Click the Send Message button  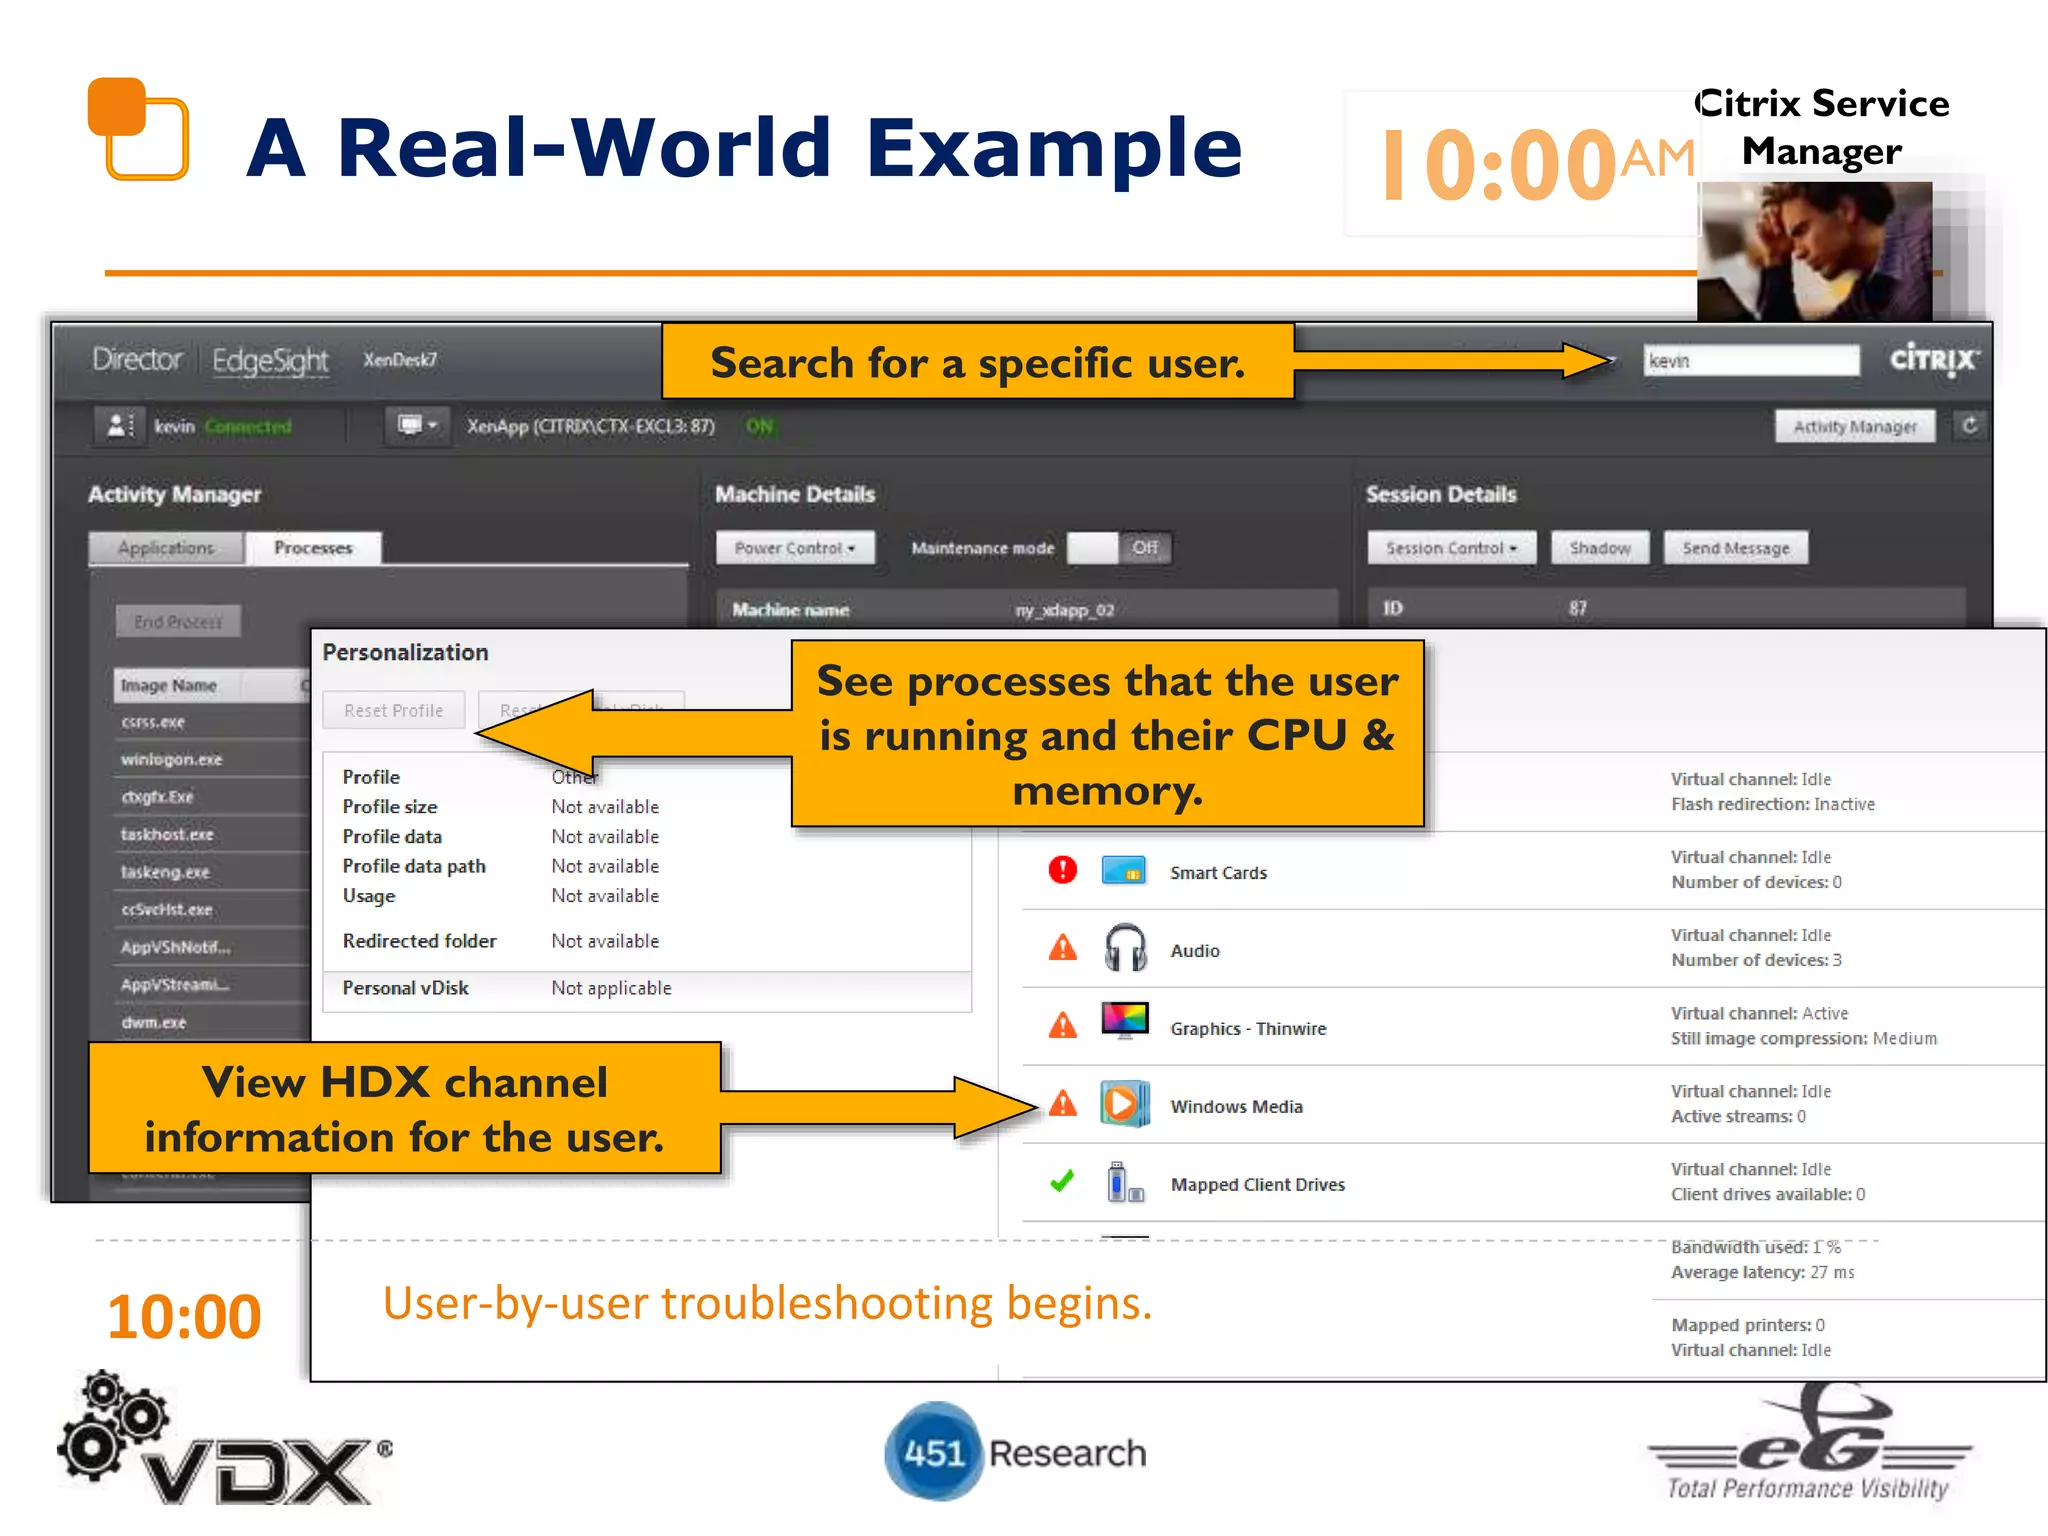1736,548
